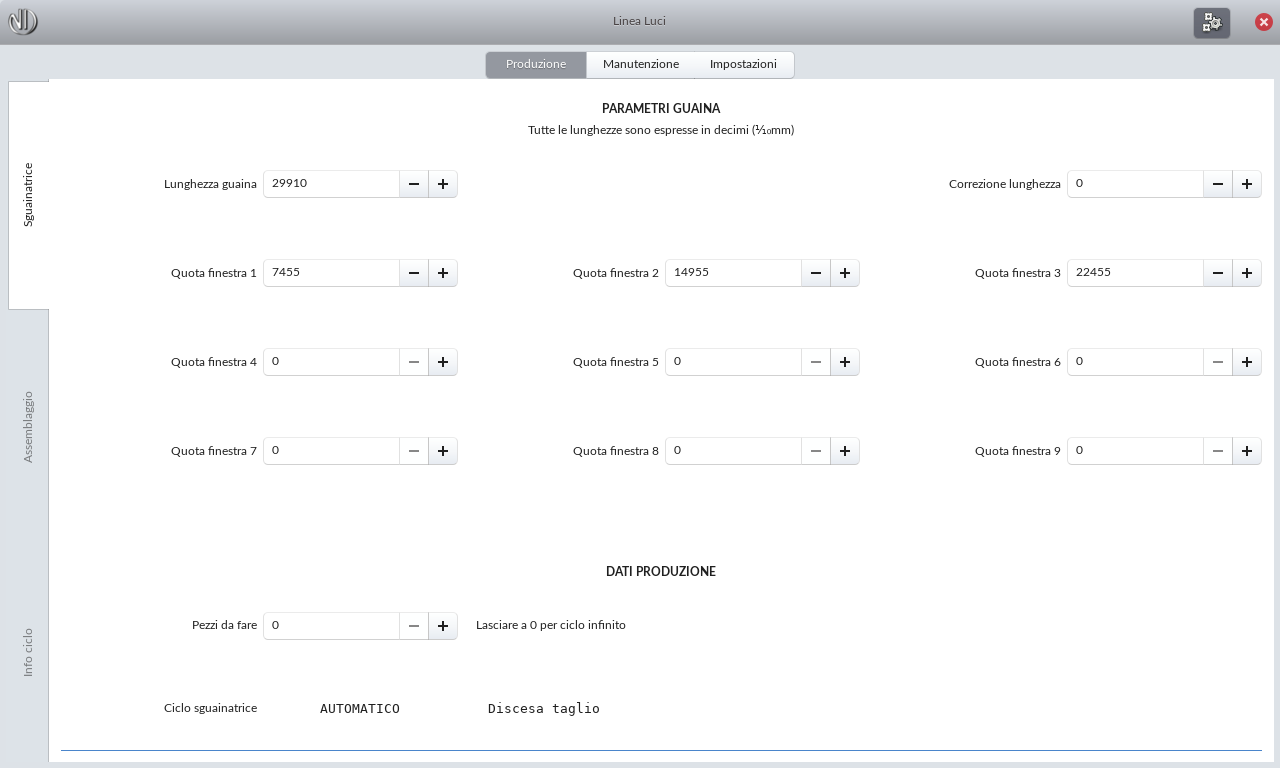
Task: Focus the Correzione lunghezza input field
Action: 1136,184
